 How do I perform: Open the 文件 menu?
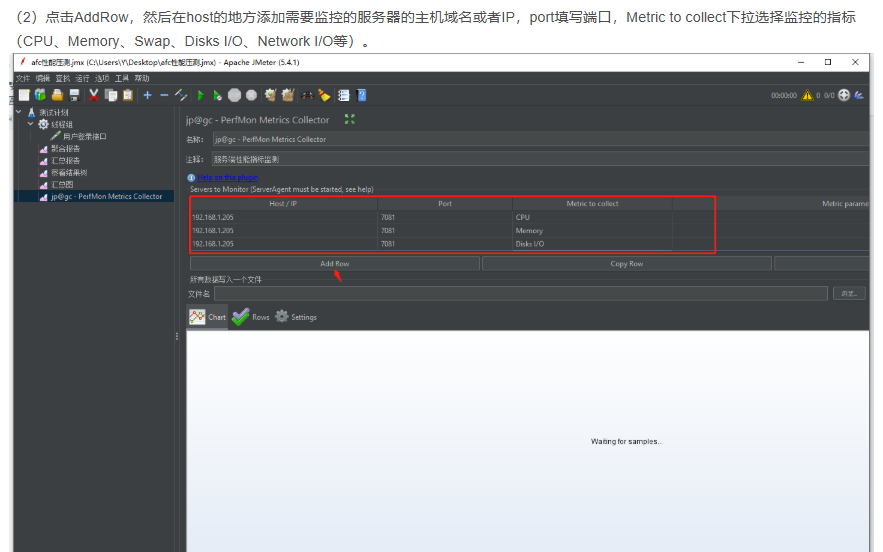click(23, 78)
